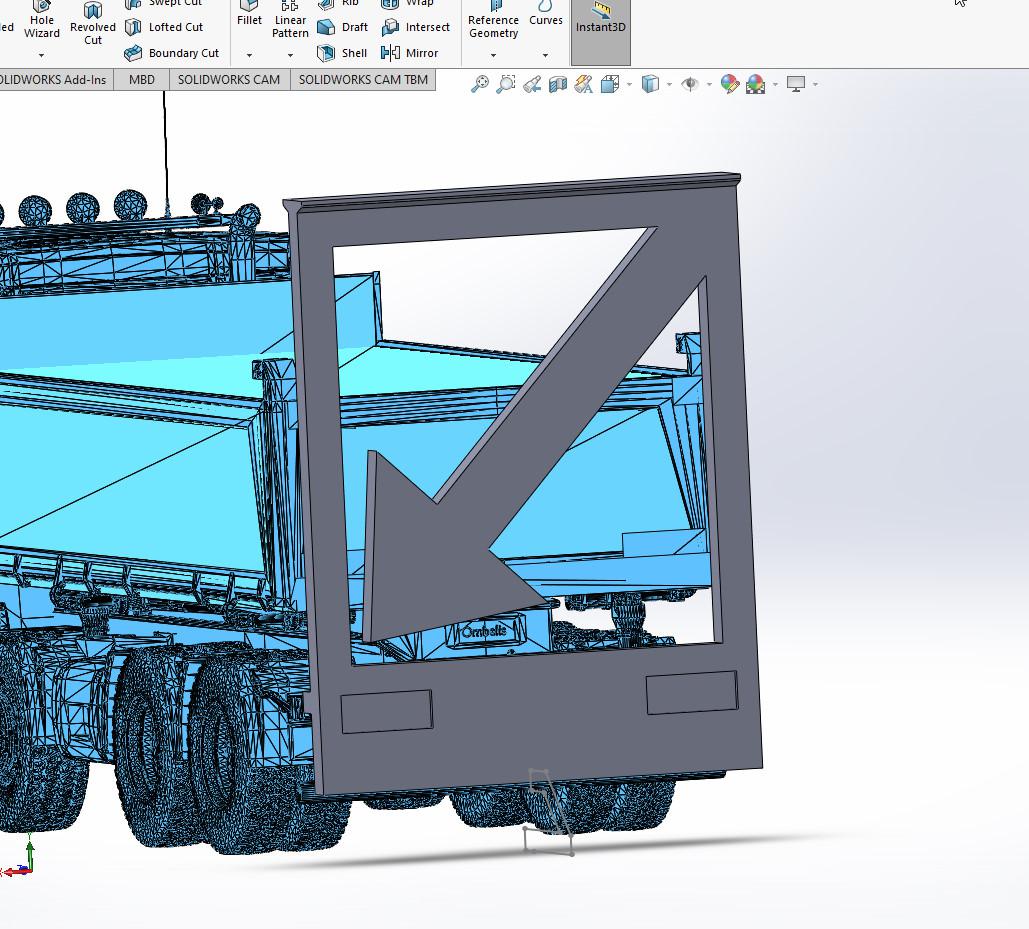Expand the Curves dropdown arrow
This screenshot has height=929, width=1029.
coord(545,56)
